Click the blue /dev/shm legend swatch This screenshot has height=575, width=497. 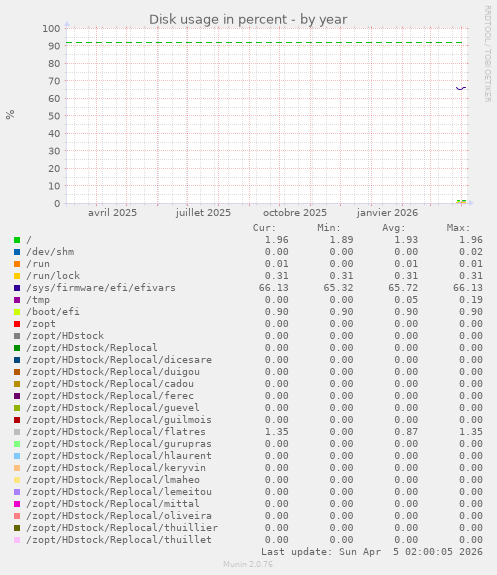17,252
